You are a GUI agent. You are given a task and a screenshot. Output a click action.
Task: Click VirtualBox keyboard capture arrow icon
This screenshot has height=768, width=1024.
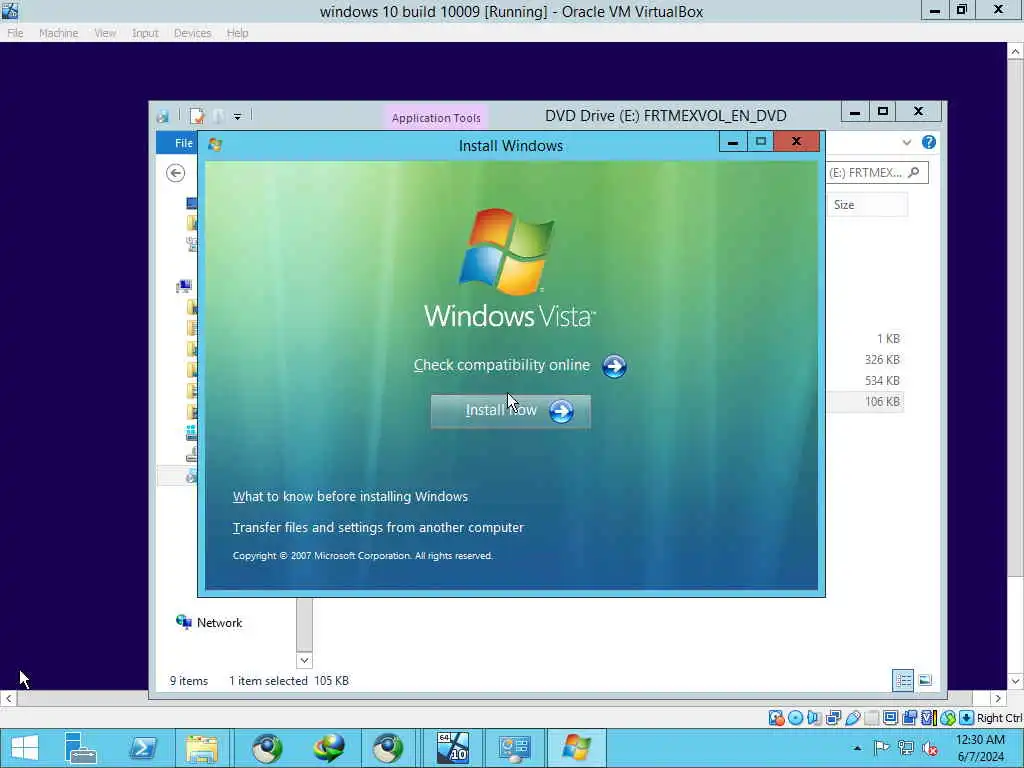coord(967,718)
